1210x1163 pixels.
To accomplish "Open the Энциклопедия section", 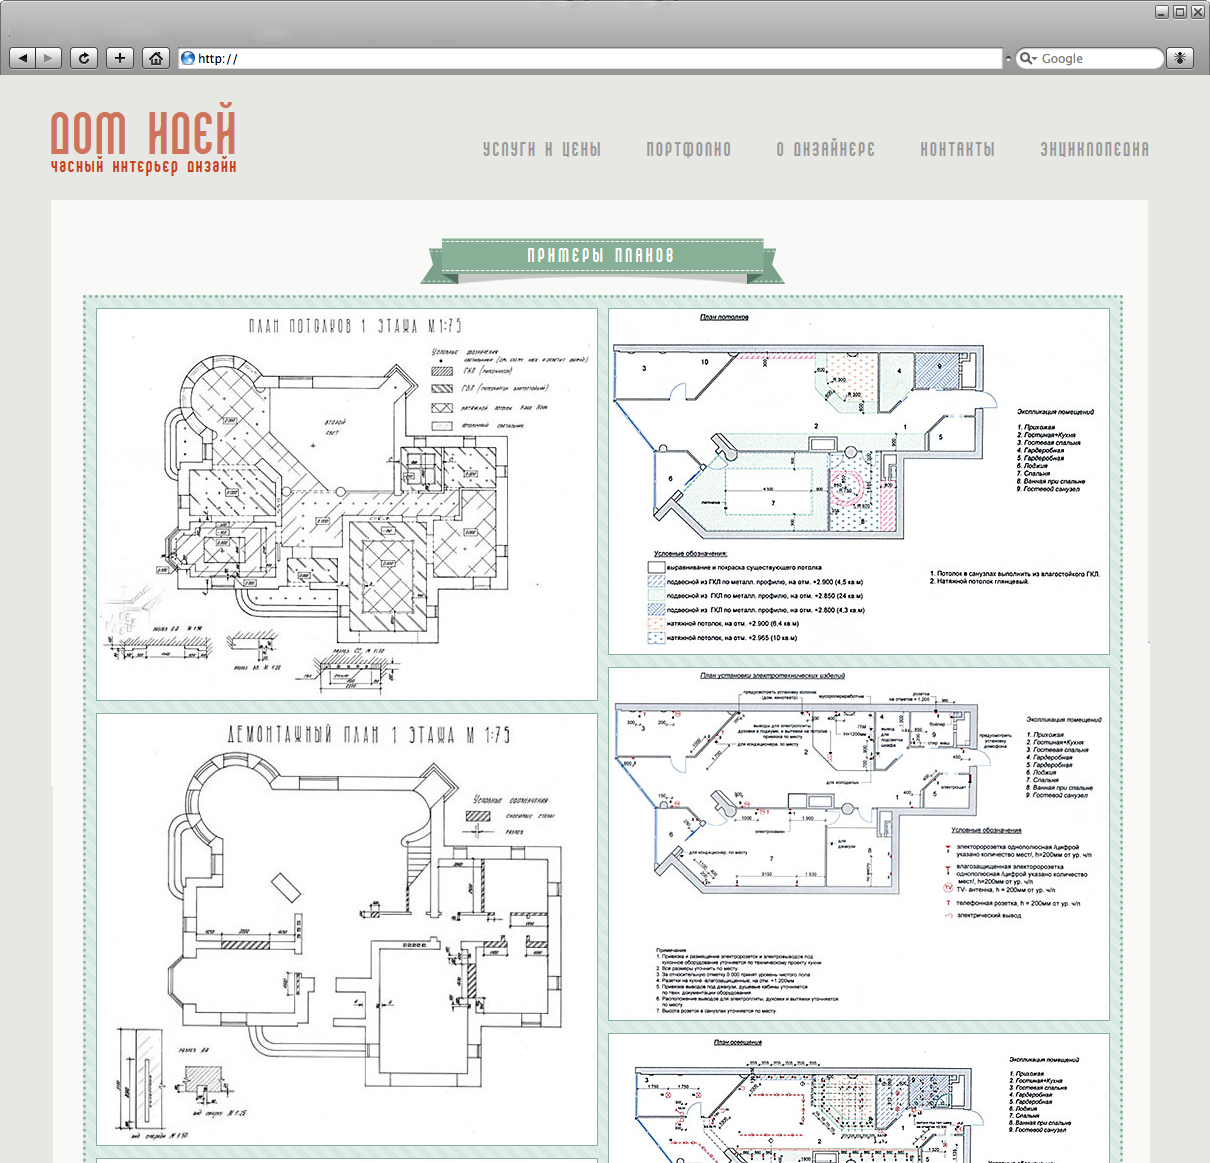I will (x=1096, y=148).
